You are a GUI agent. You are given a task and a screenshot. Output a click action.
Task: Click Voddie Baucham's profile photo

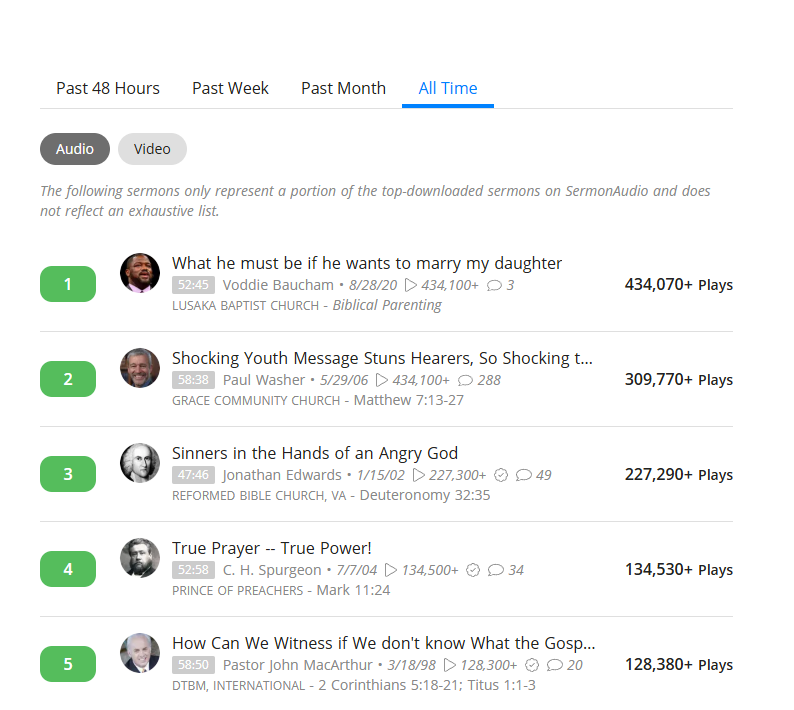click(x=140, y=273)
